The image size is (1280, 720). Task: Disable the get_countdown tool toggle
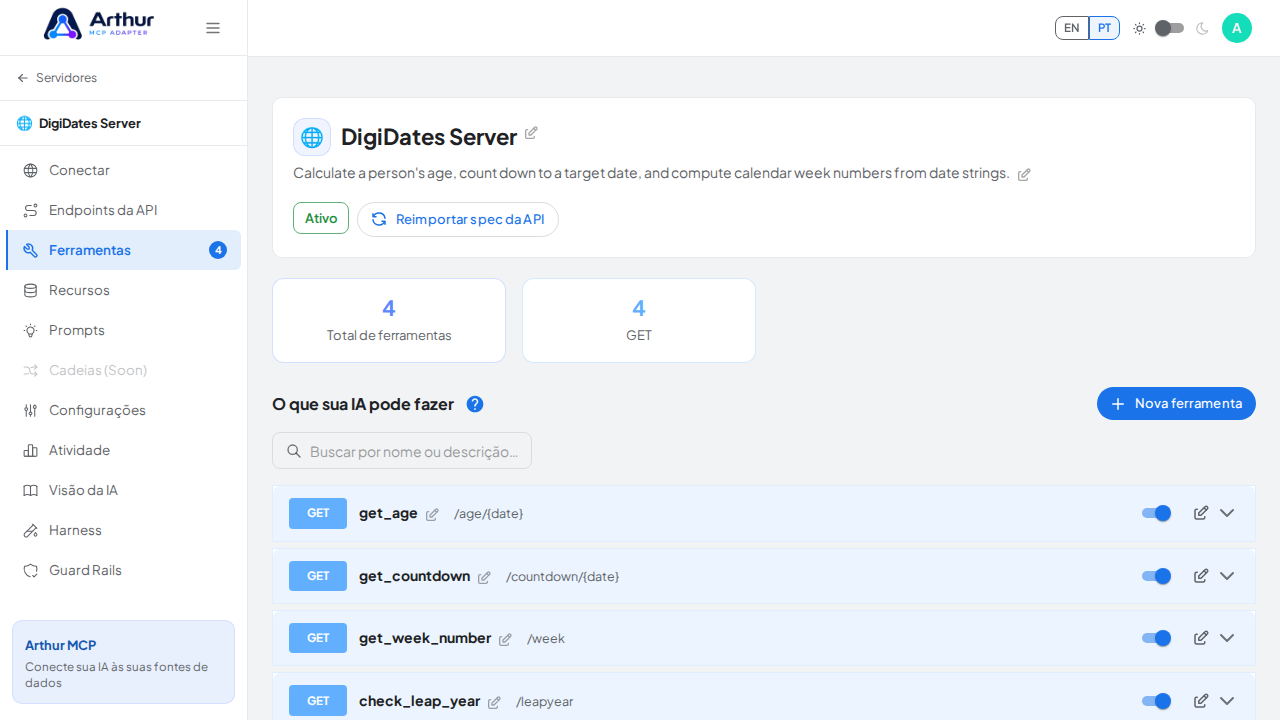coord(1156,576)
